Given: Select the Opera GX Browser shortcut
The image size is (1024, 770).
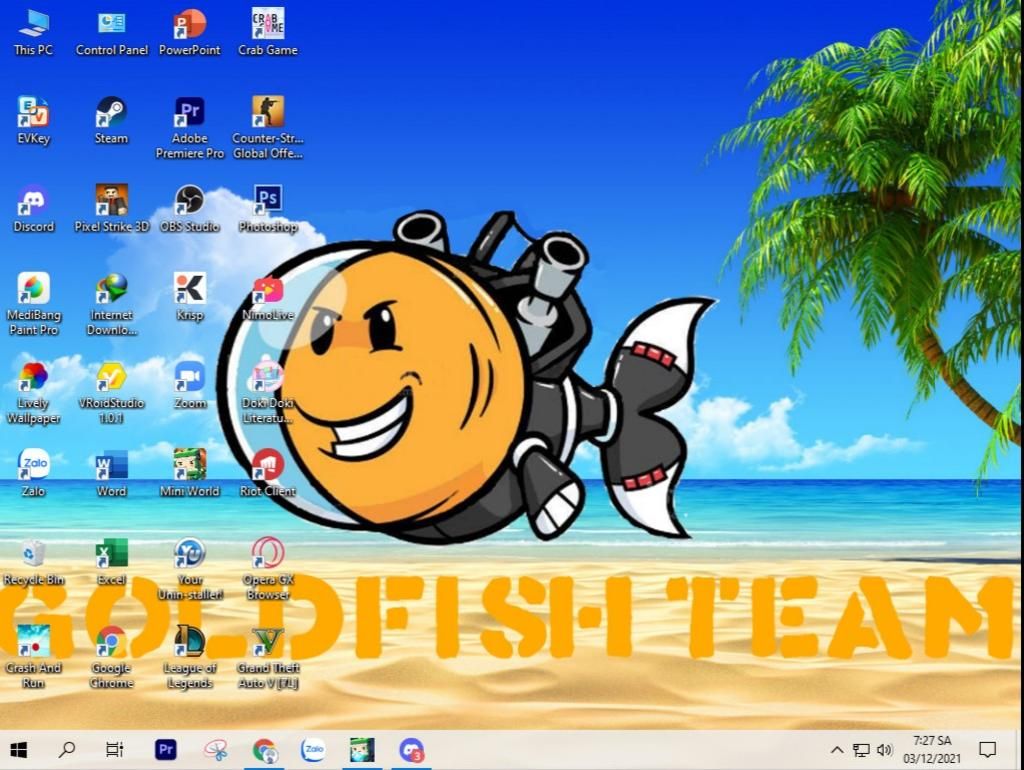Looking at the screenshot, I should [268, 569].
